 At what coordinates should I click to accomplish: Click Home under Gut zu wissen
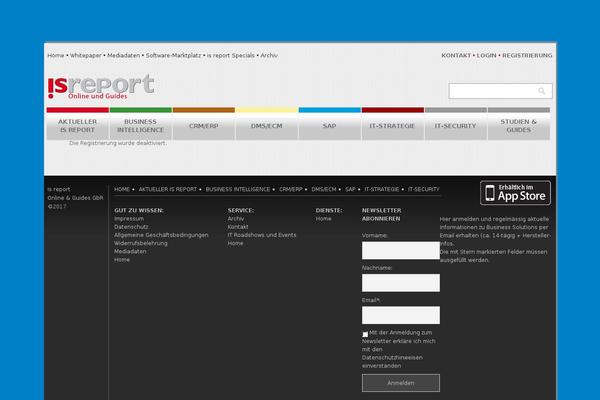122,260
